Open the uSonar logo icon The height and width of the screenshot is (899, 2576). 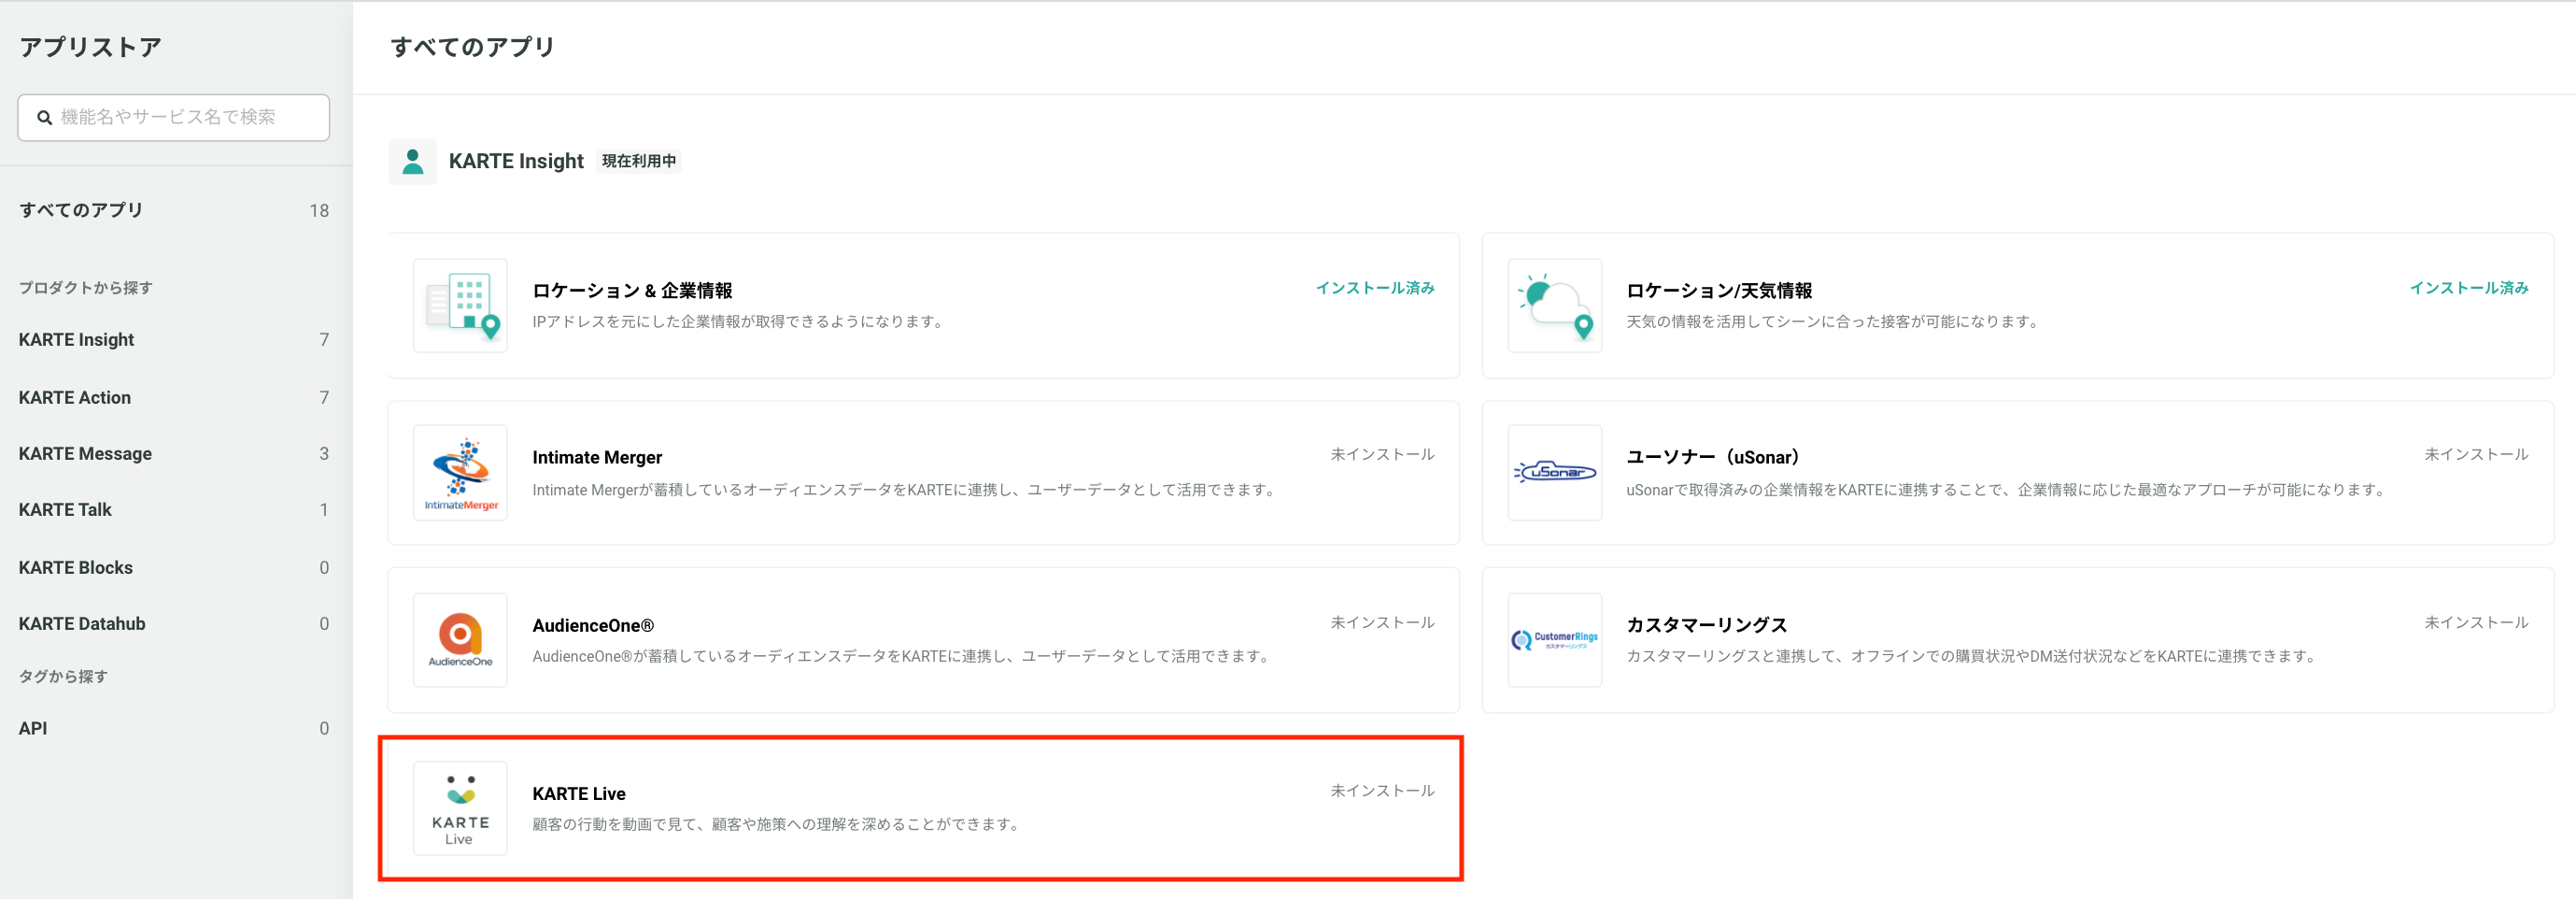click(x=1554, y=473)
